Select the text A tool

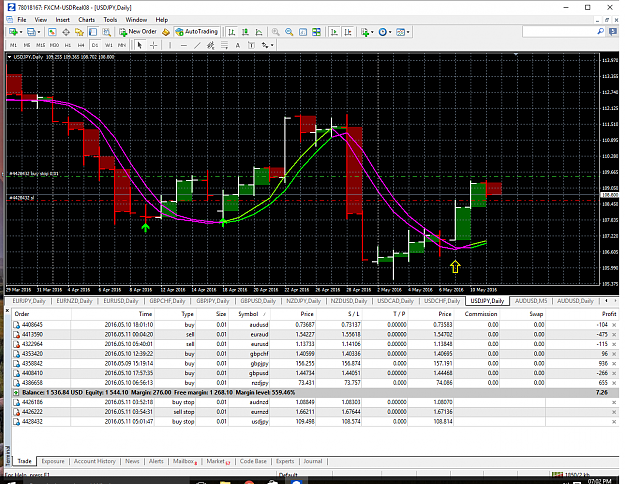238,45
